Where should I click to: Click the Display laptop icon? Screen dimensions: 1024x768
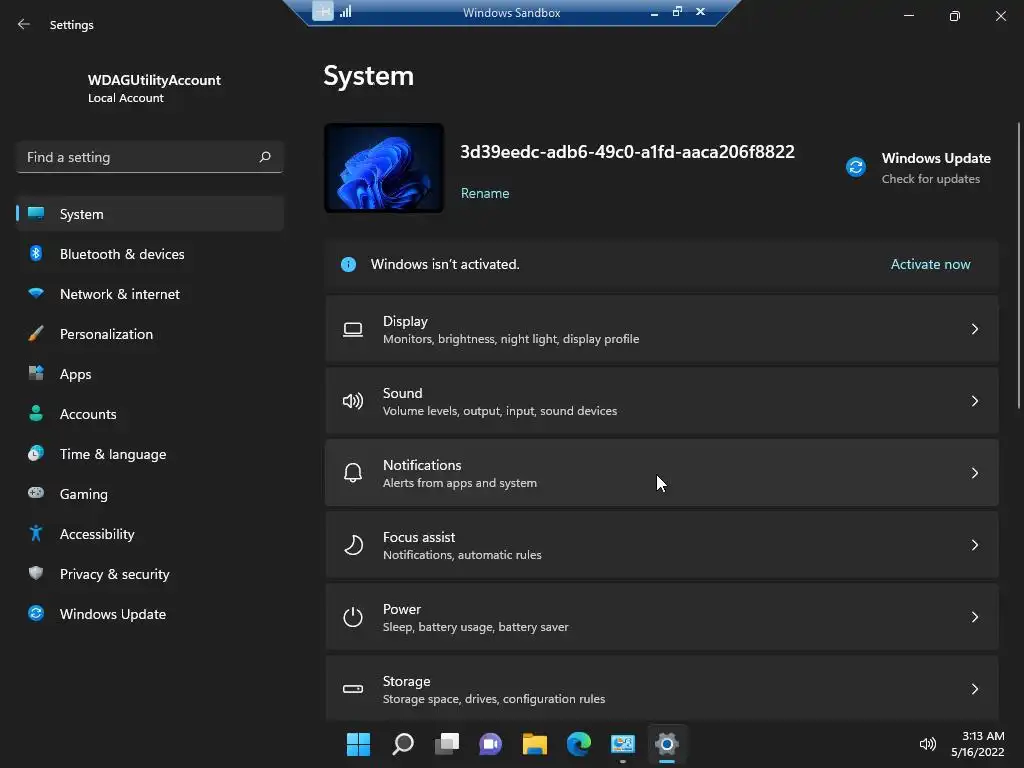353,329
